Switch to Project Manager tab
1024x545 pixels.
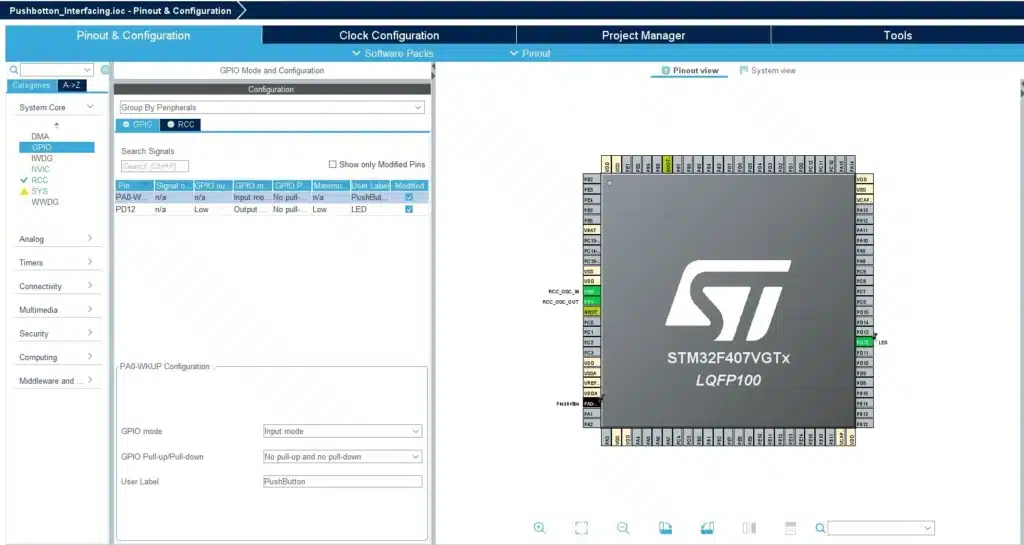pos(643,35)
